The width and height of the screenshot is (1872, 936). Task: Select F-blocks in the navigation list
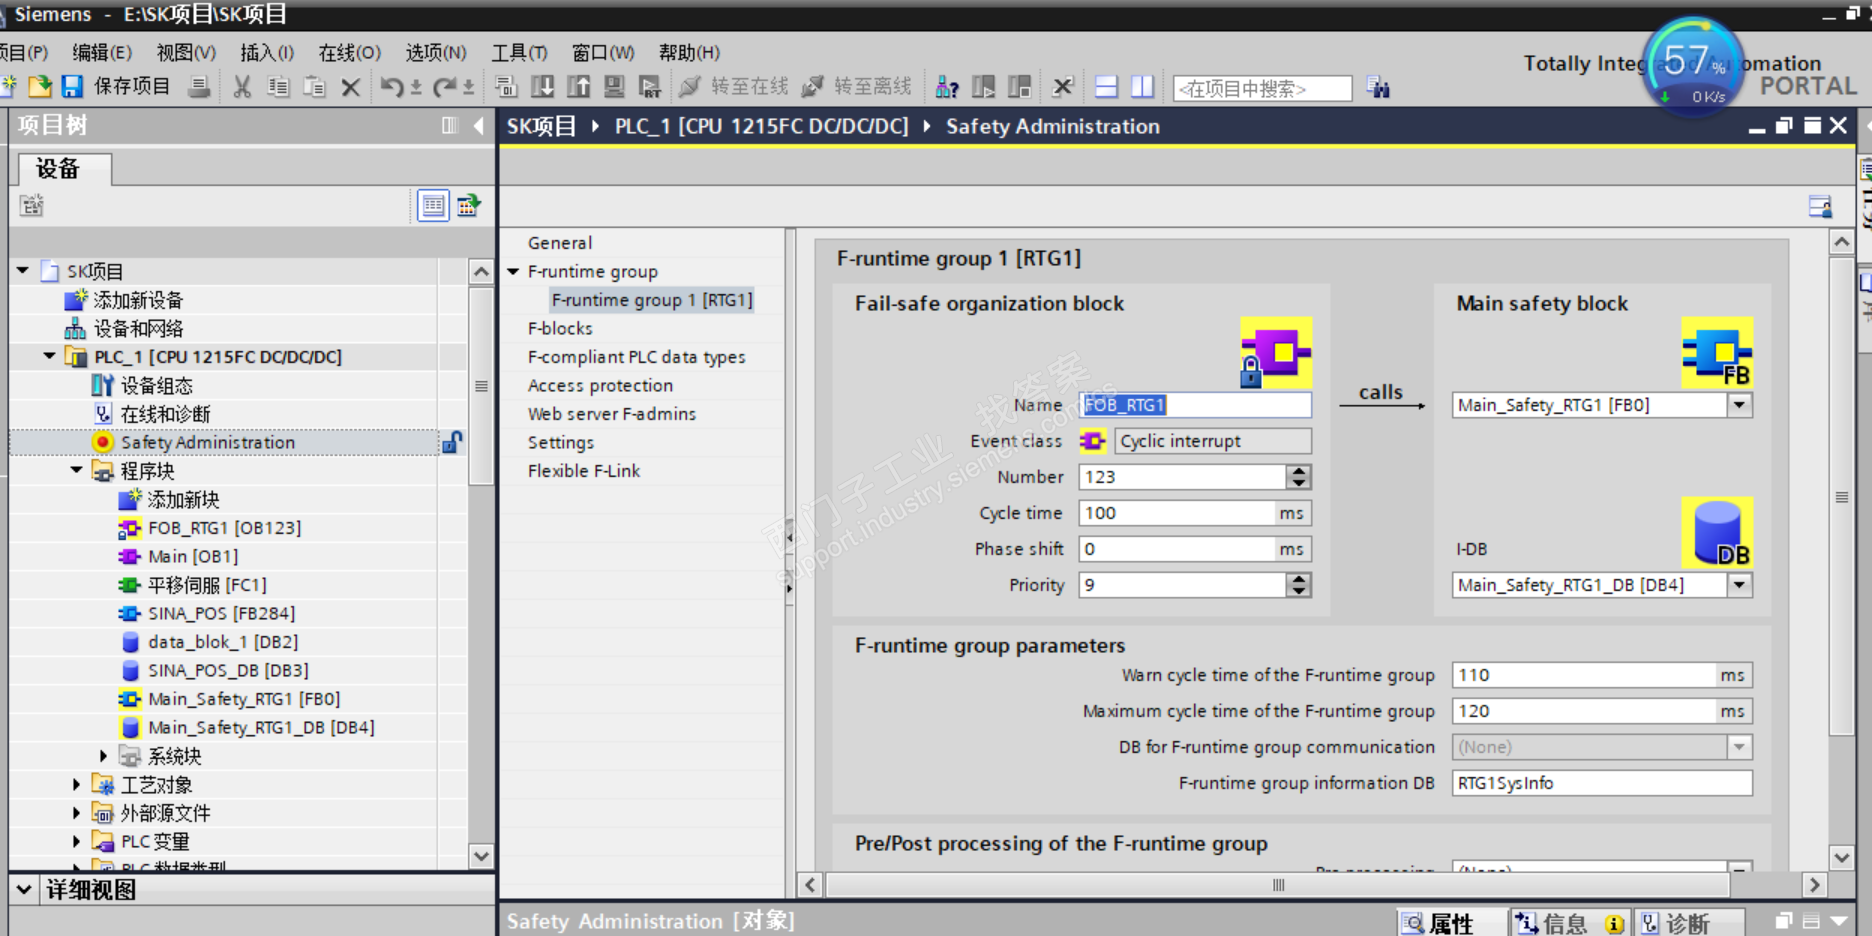pyautogui.click(x=560, y=328)
